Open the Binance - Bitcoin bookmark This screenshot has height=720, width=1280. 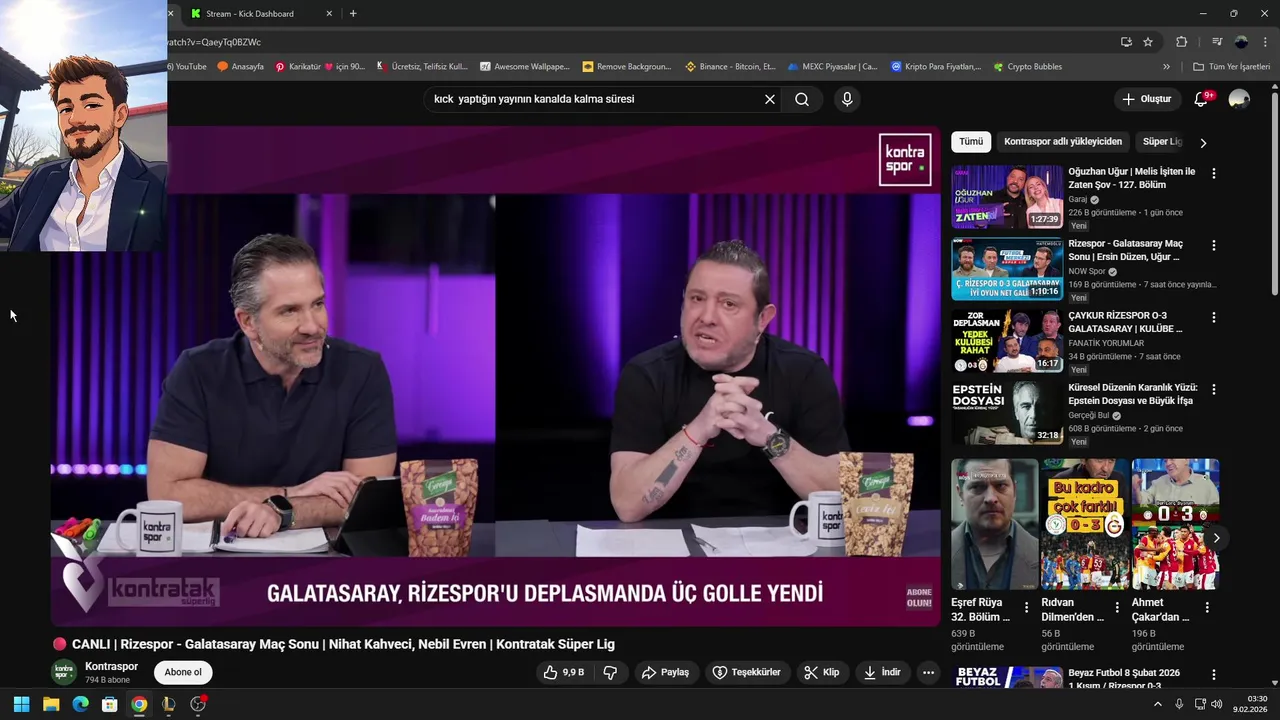730,67
